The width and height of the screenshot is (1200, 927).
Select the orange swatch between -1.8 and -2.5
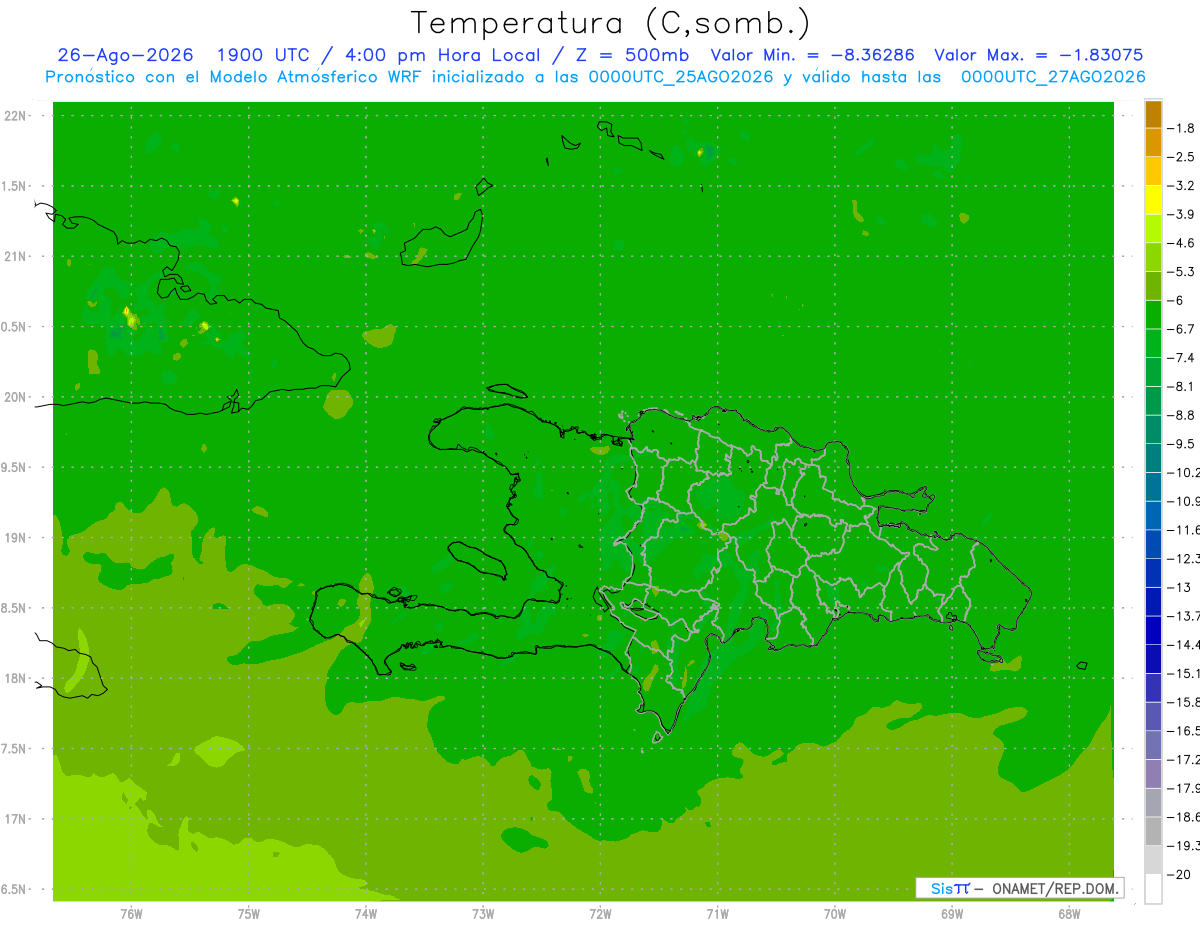pos(1153,143)
